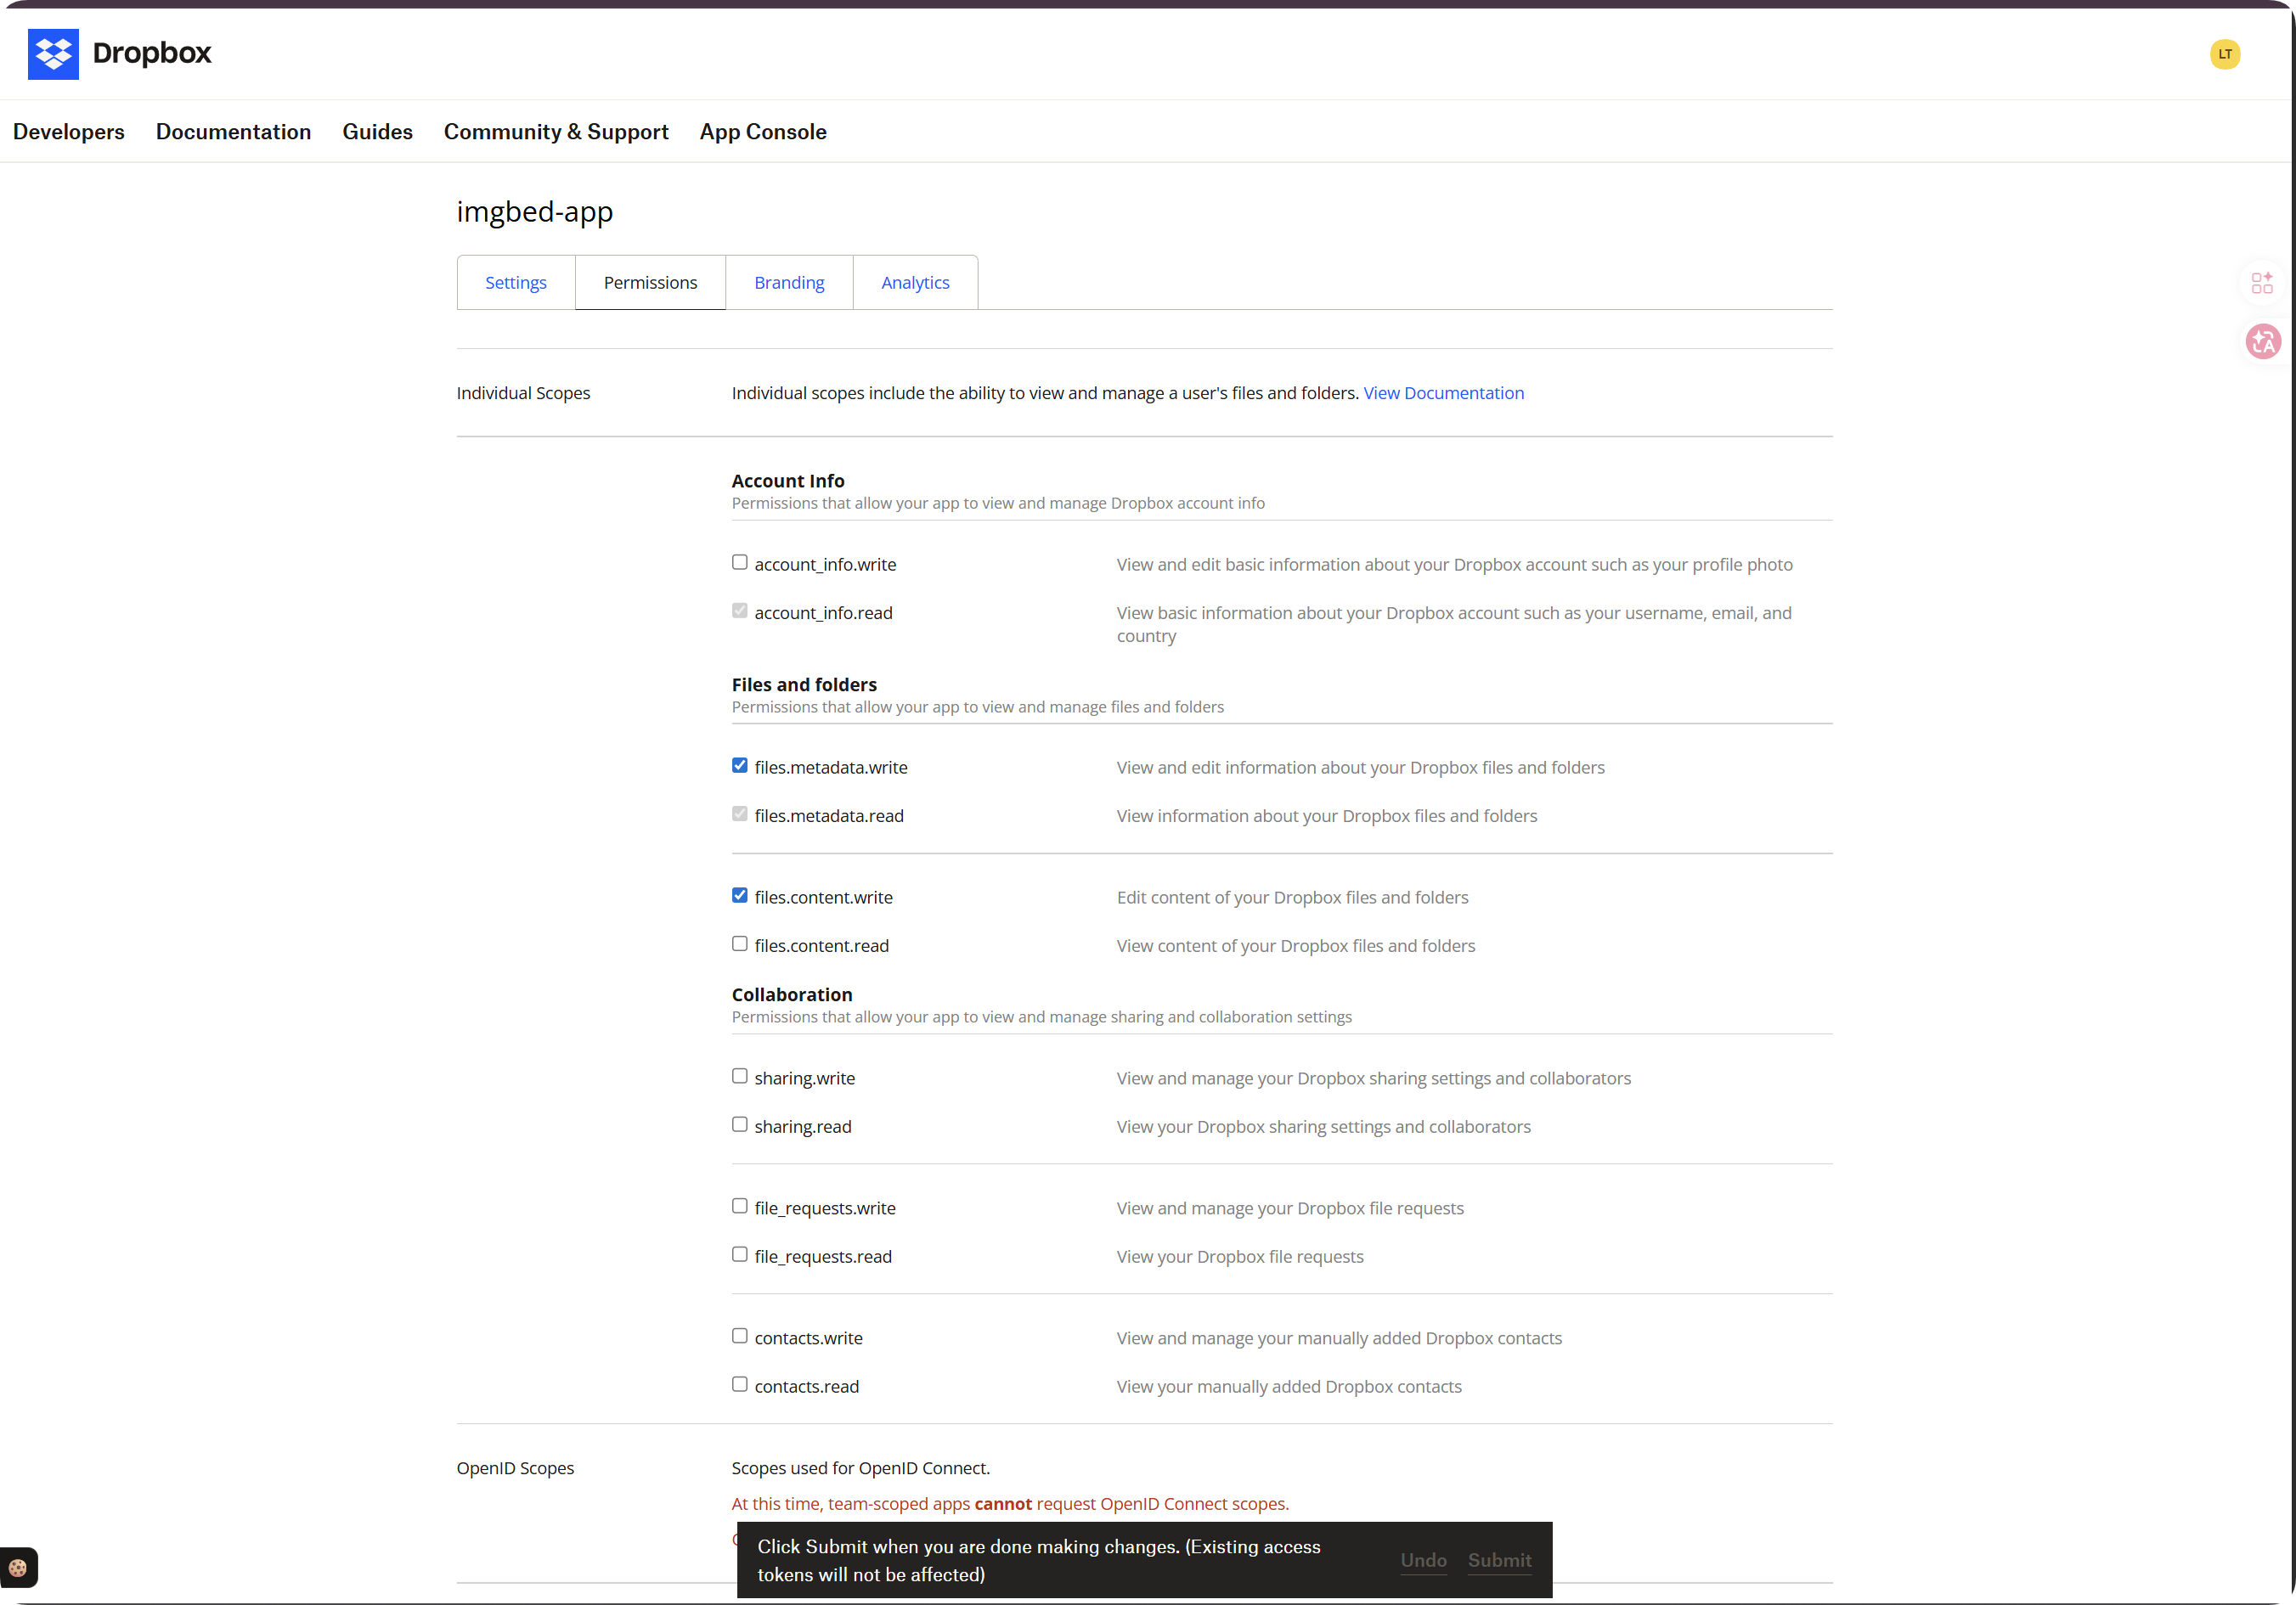
Task: Open the Branding tab
Action: coord(789,283)
